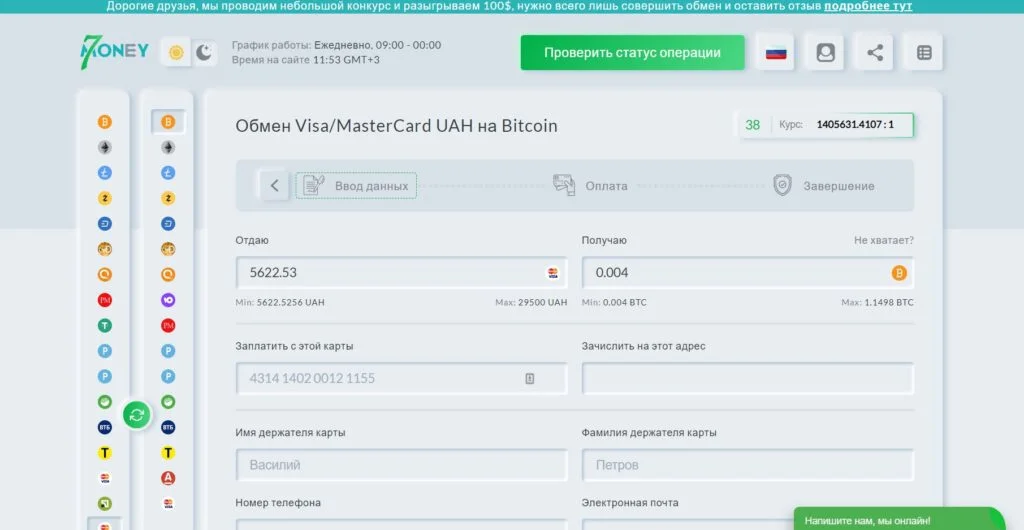Select Zcash in the right currency column

[168, 198]
